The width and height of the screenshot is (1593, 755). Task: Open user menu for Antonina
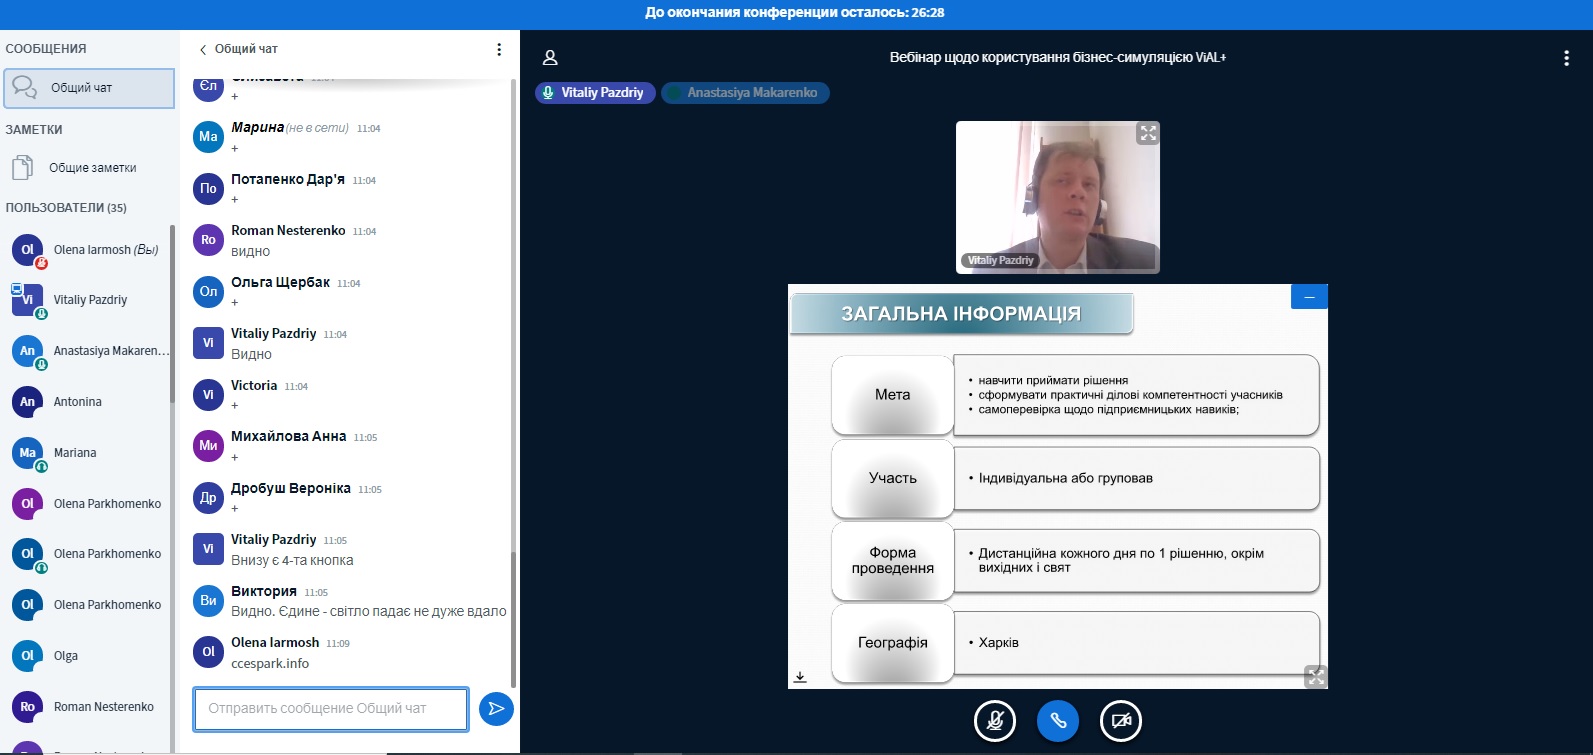(88, 402)
